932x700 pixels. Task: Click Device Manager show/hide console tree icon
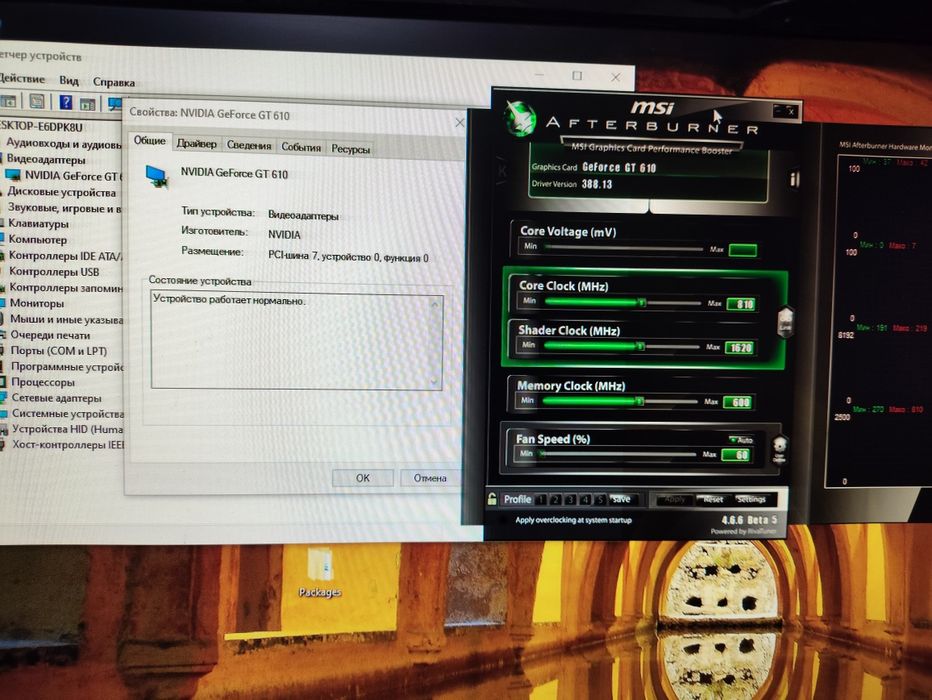pos(8,102)
